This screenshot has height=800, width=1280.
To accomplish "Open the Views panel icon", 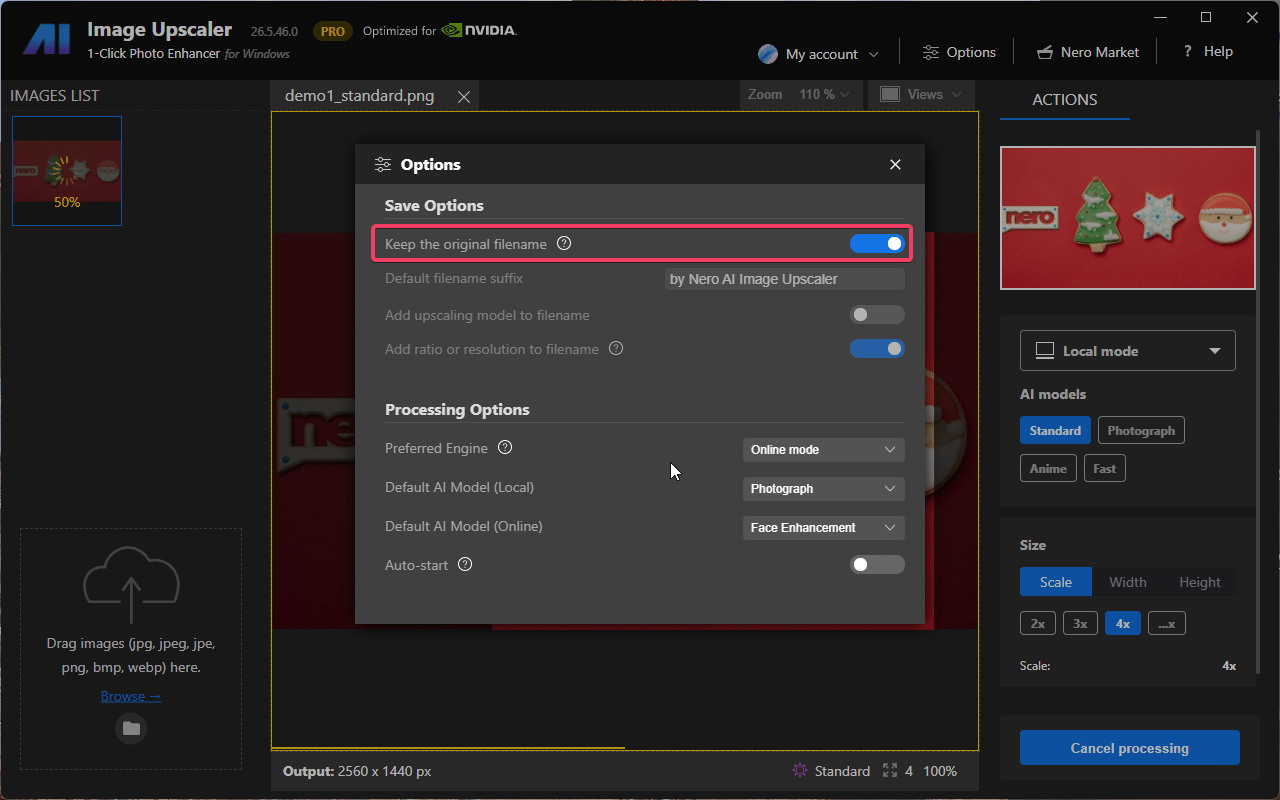I will point(888,94).
